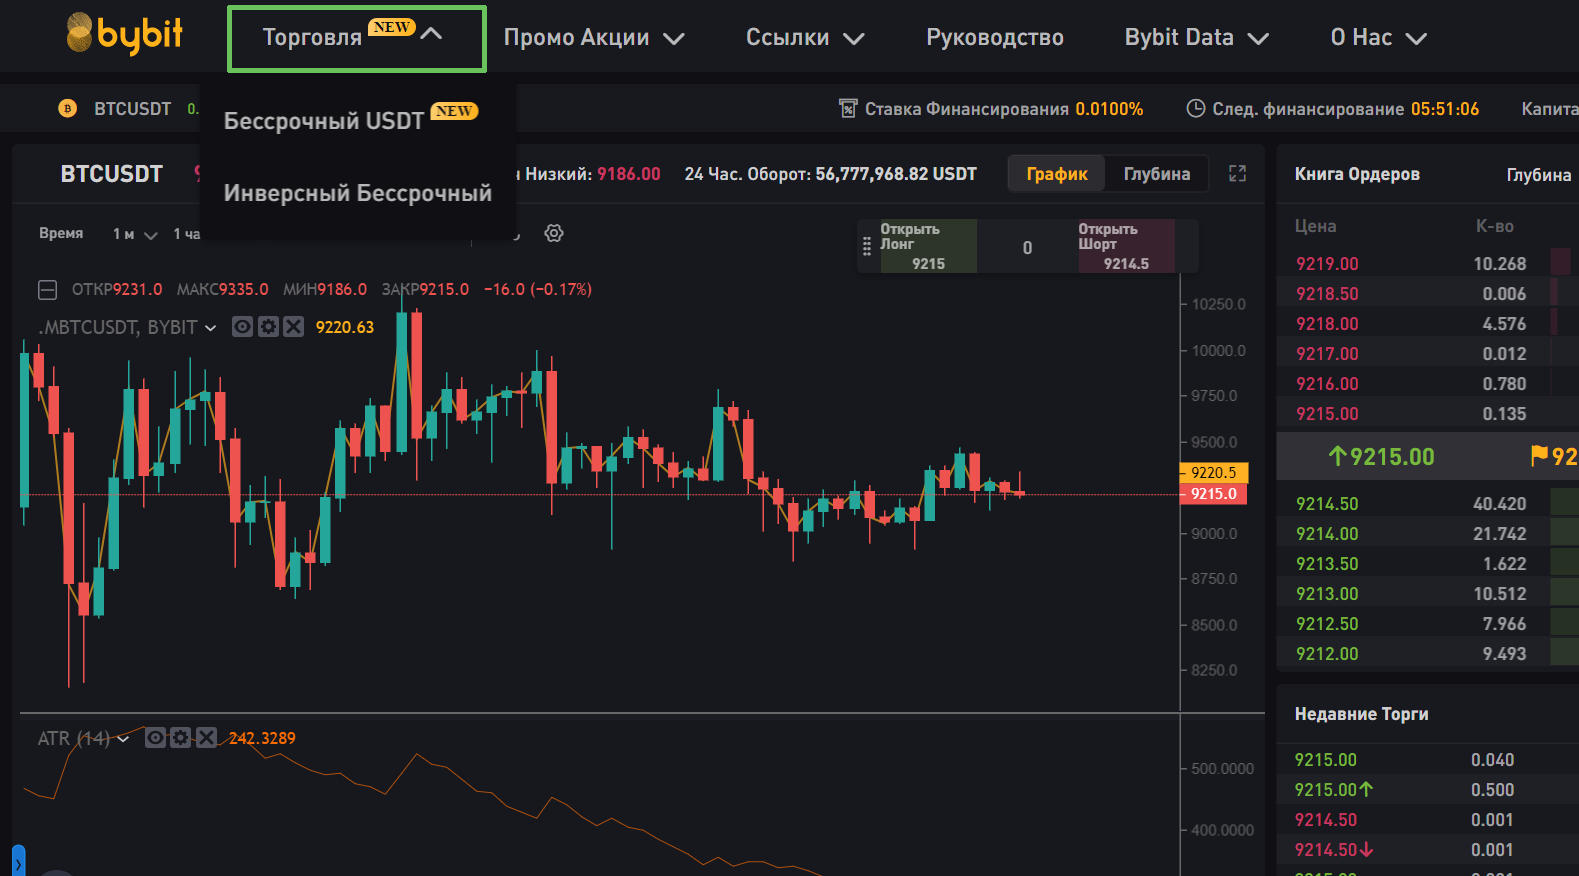Viewport: 1579px width, 876px height.
Task: Click the funding rate calculator icon
Action: 848,108
